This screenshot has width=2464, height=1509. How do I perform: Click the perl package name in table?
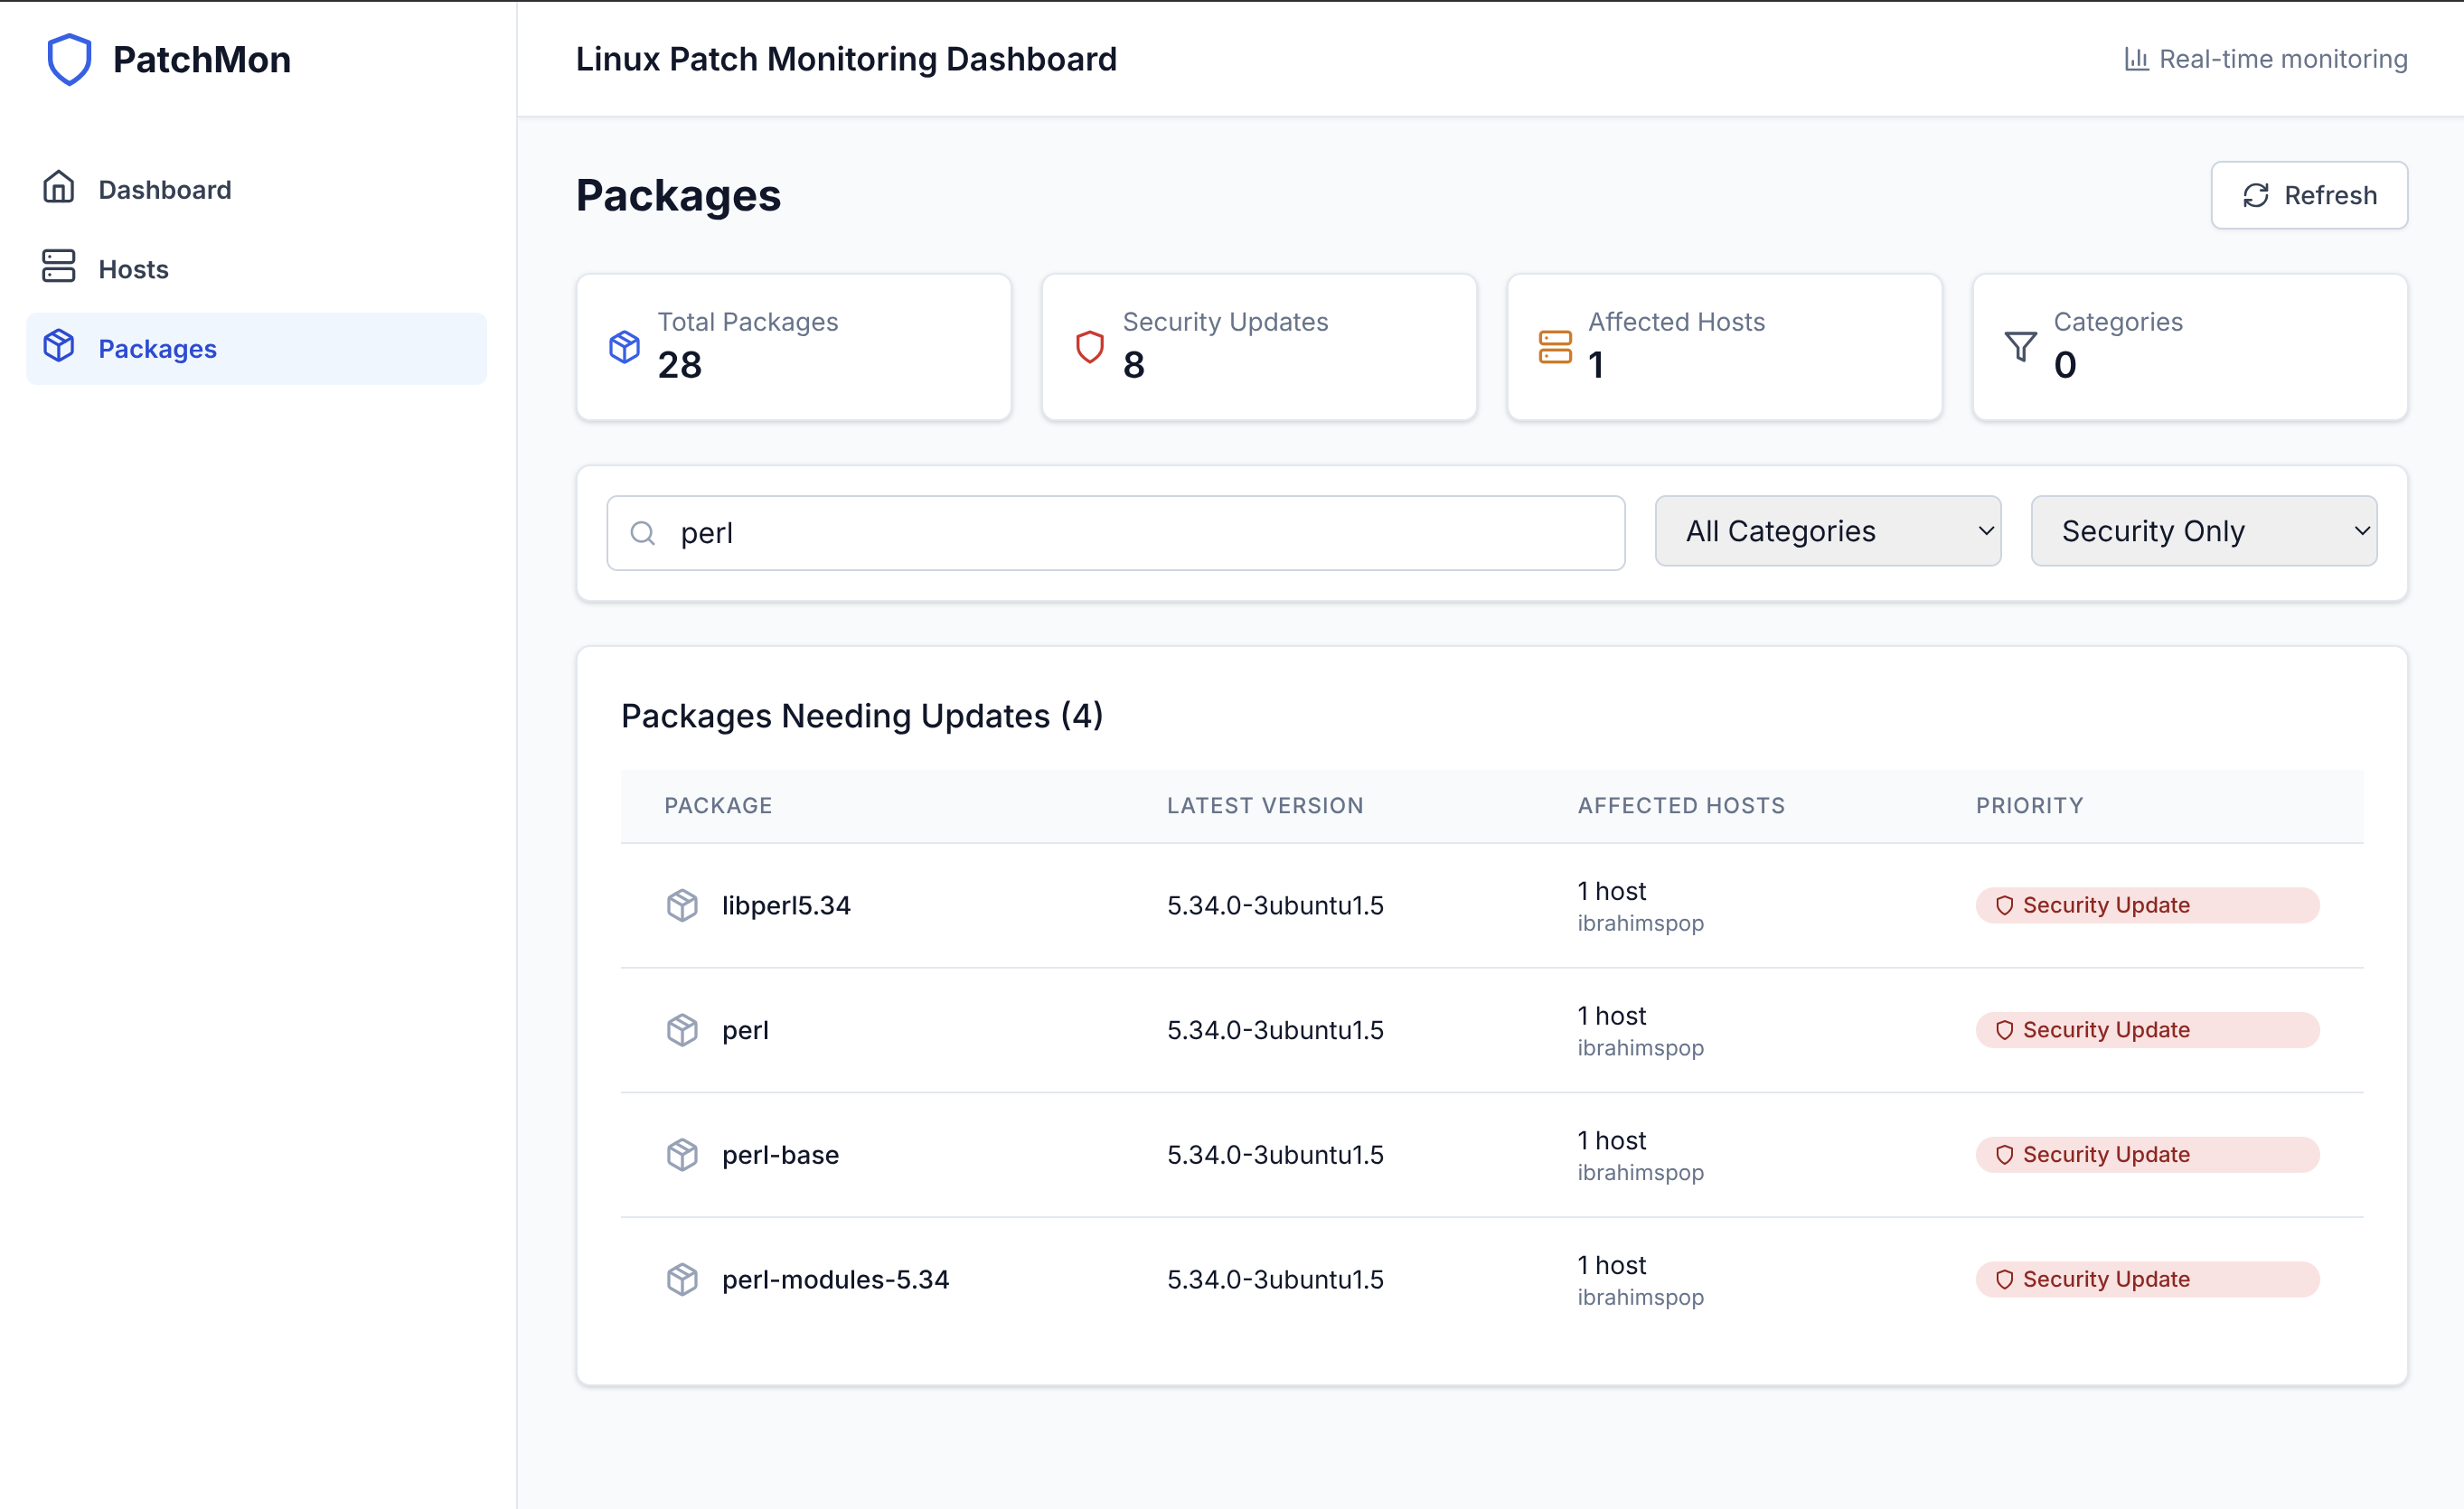[745, 1030]
